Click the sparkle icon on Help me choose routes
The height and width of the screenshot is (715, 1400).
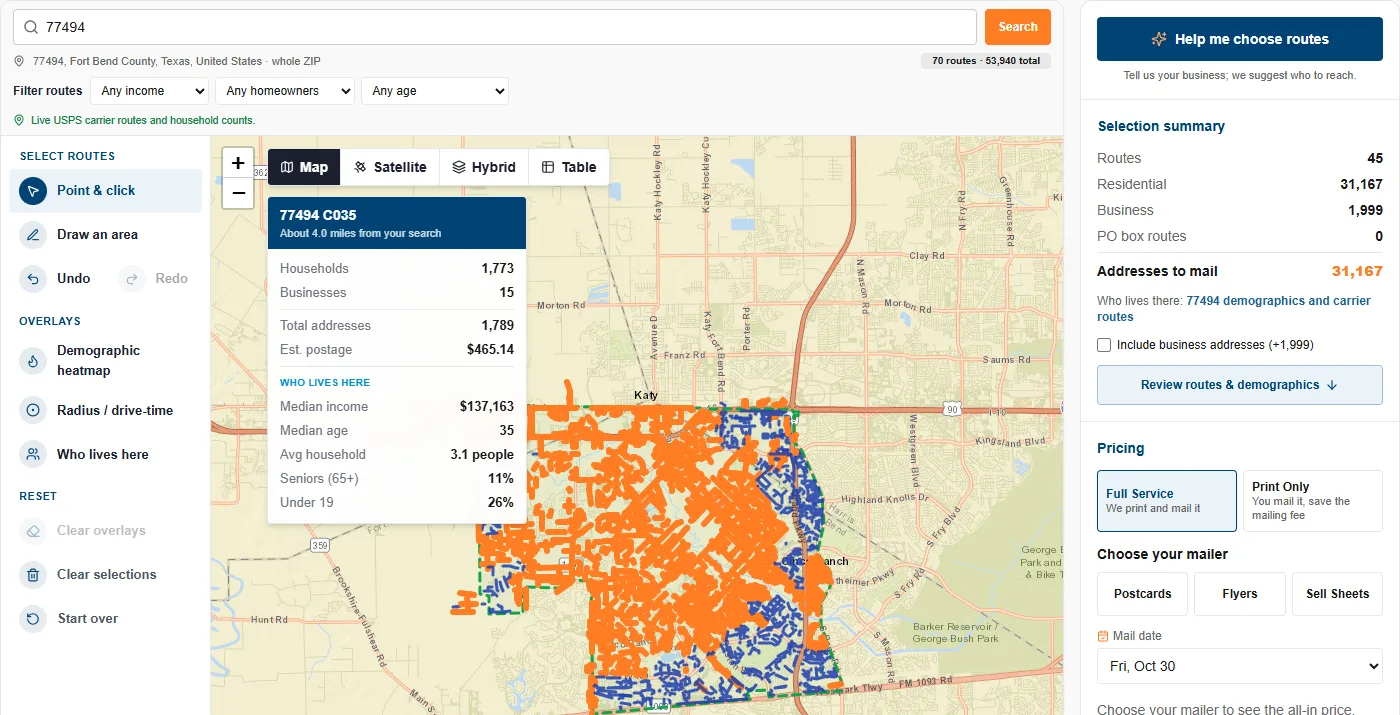click(1159, 39)
